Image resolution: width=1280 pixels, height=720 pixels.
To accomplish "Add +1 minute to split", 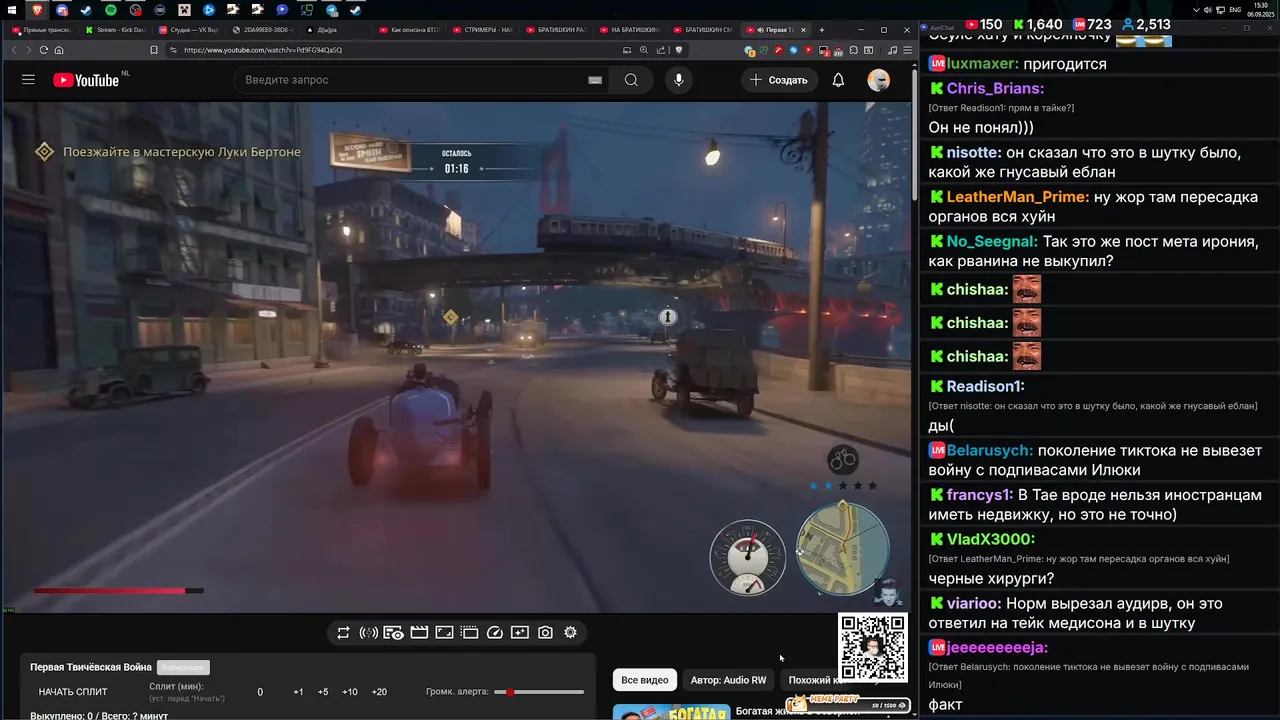I will [x=298, y=692].
